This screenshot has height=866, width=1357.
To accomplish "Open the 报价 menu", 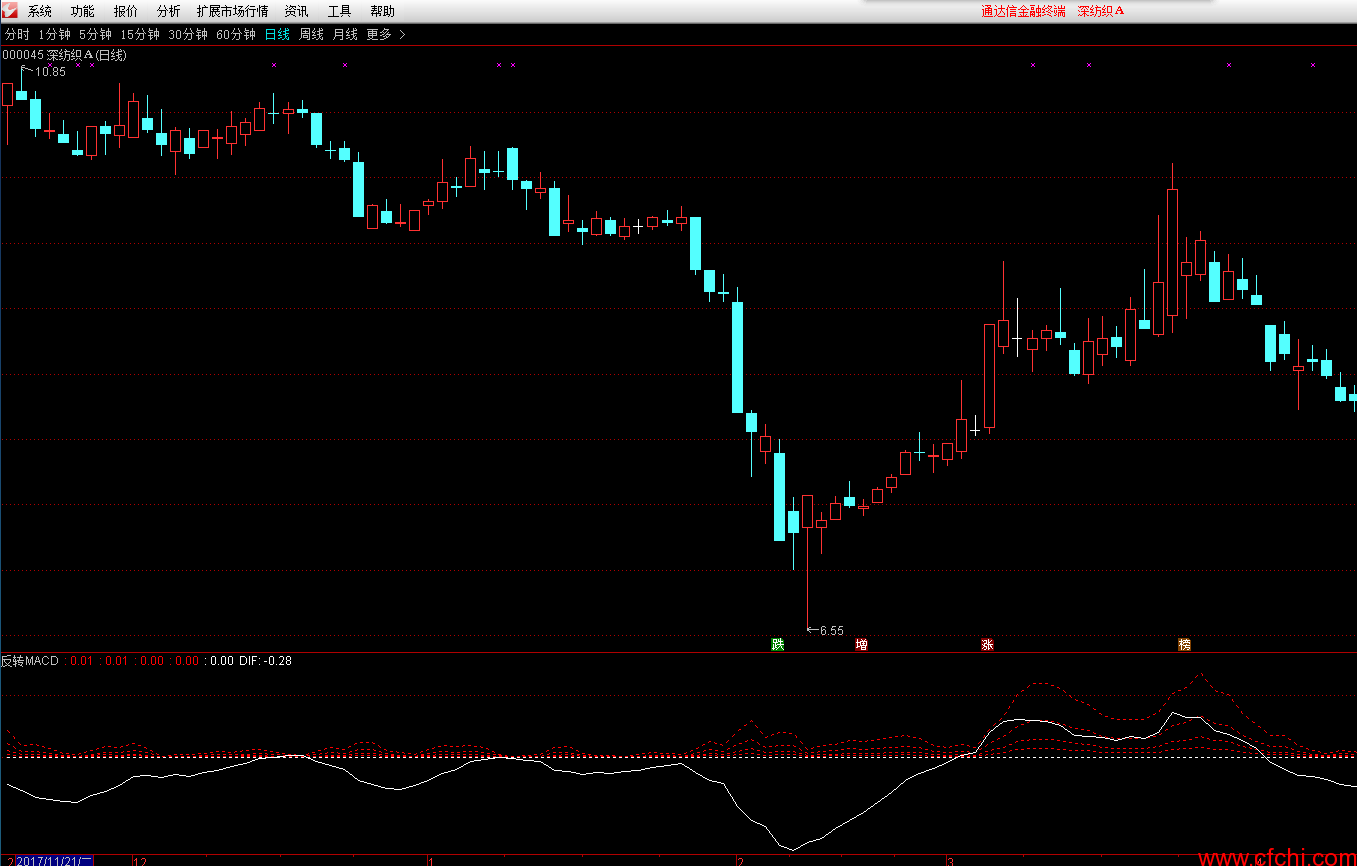I will (126, 11).
